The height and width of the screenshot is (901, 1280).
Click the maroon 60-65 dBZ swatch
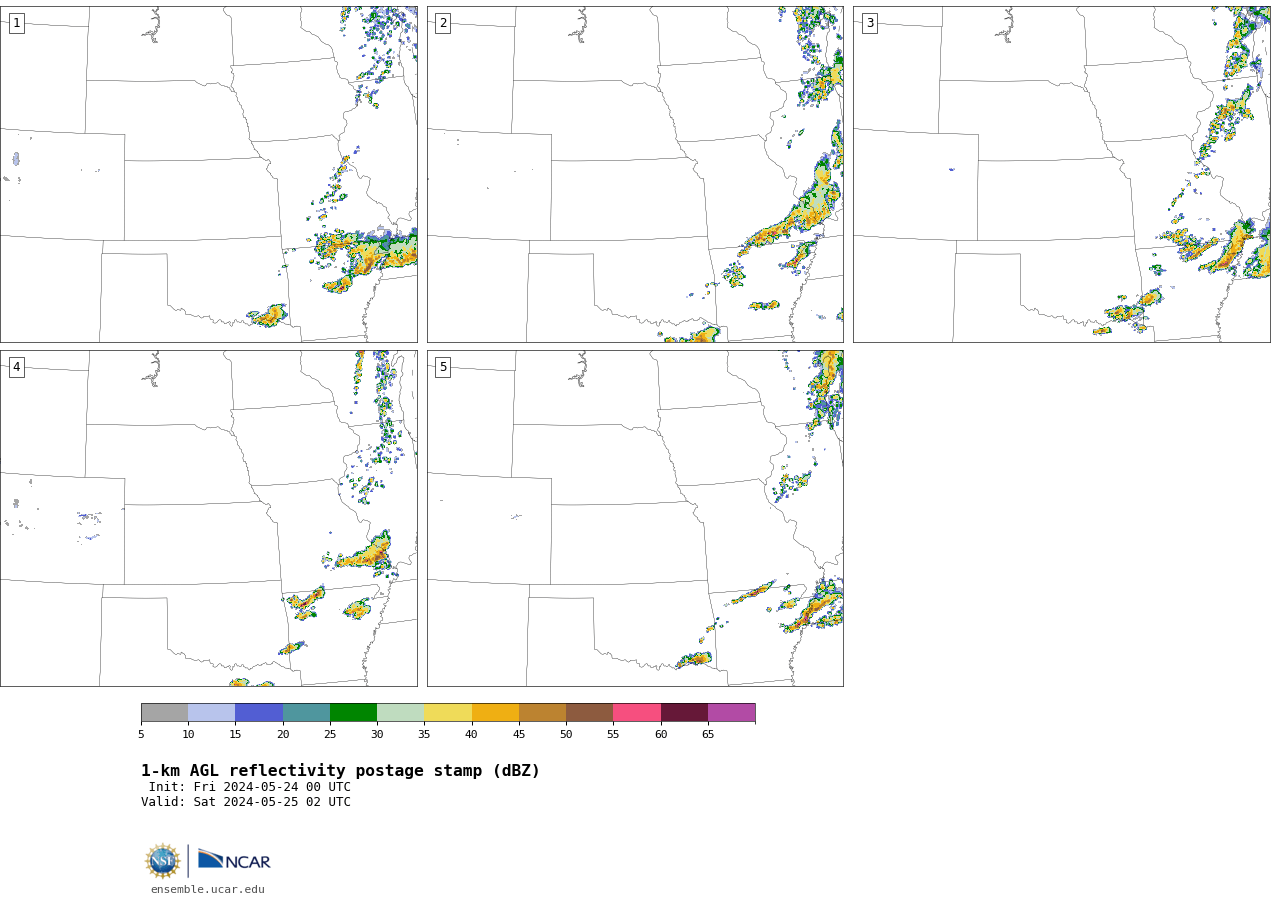(684, 713)
